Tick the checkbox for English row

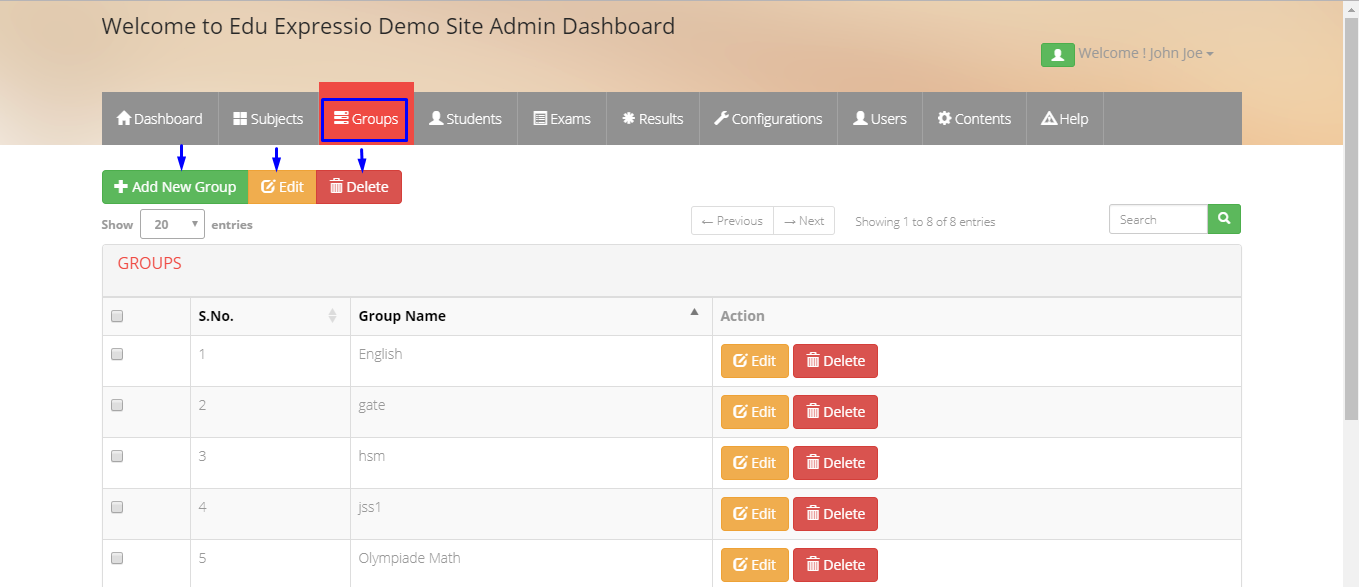(117, 354)
